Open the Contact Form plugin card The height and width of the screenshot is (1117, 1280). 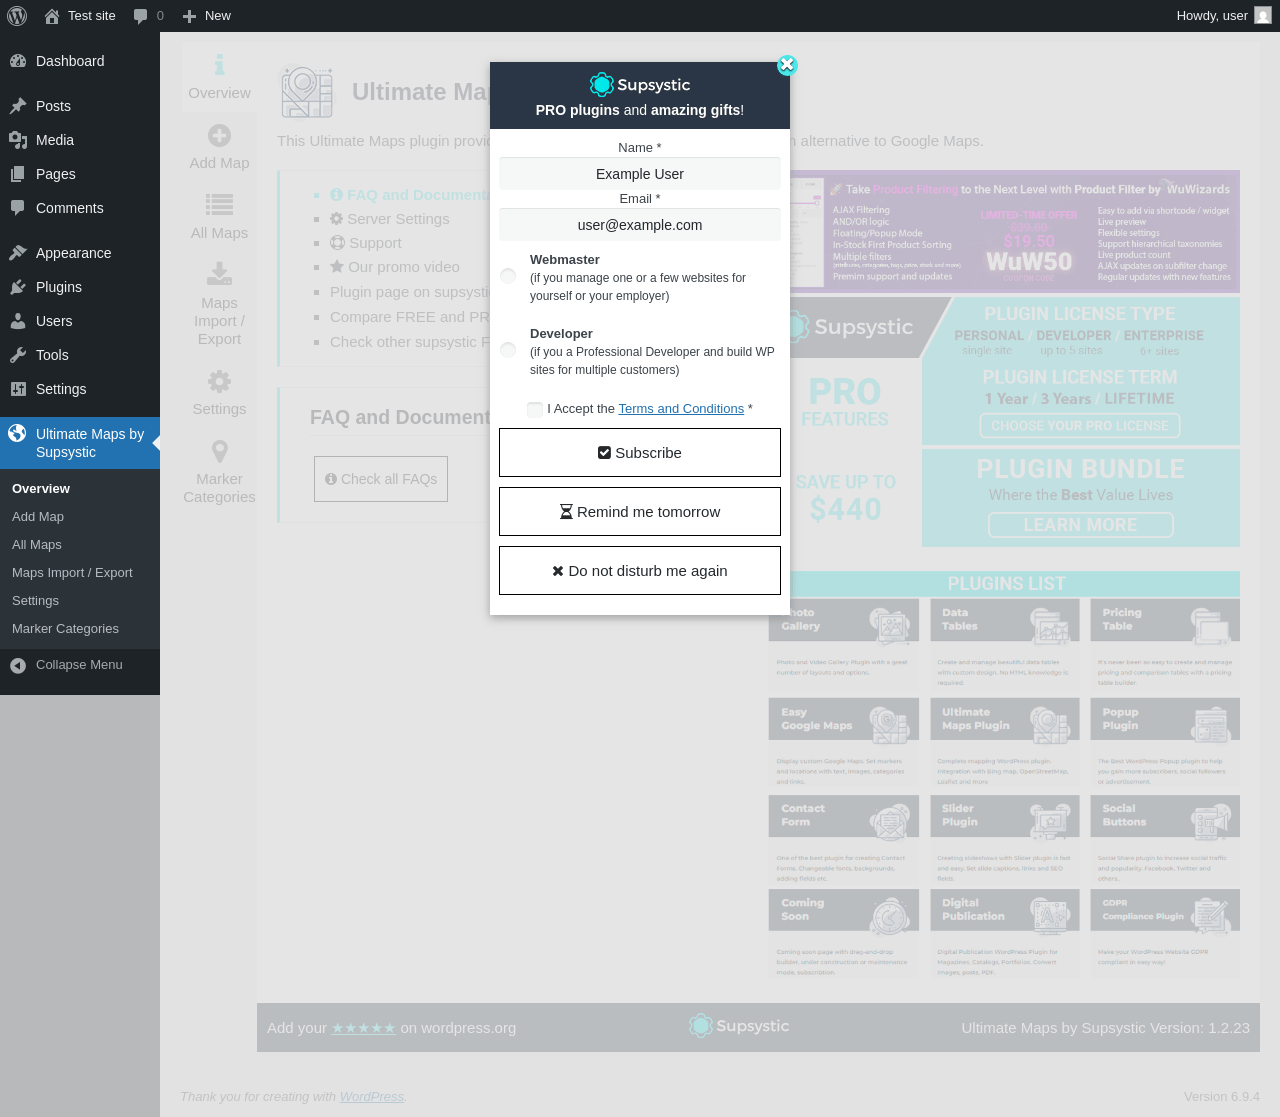(x=844, y=839)
